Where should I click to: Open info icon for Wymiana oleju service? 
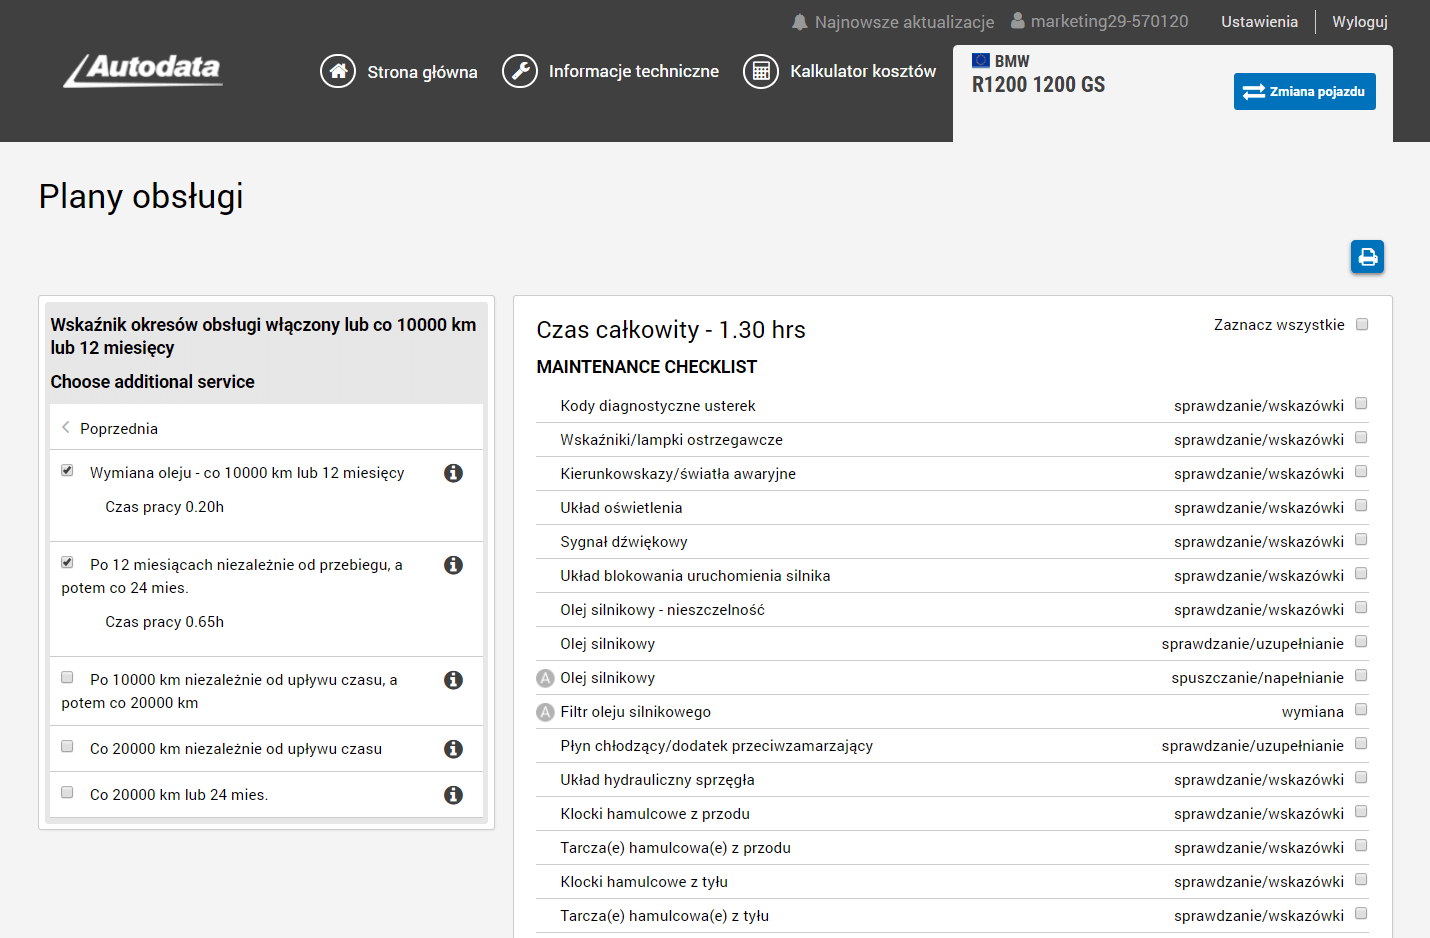[453, 473]
